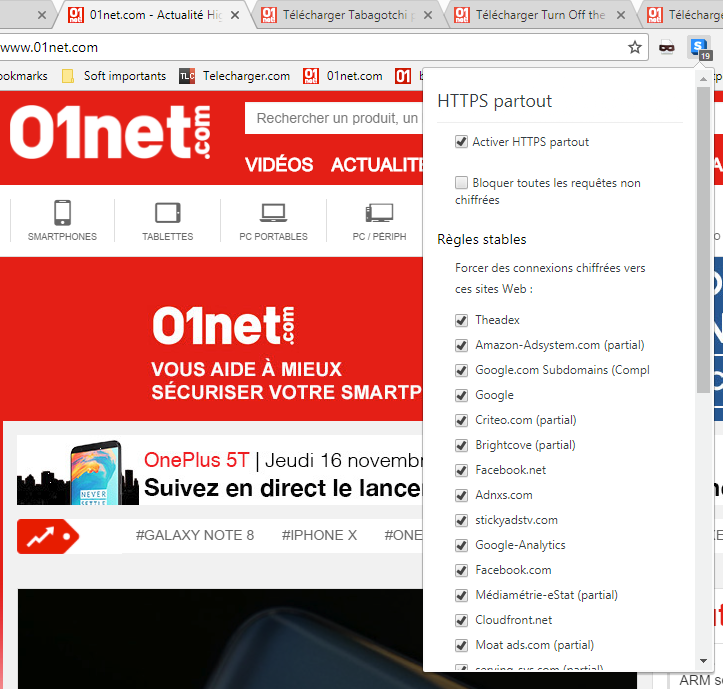Uncheck the Theadex rule checkbox

[461, 320]
